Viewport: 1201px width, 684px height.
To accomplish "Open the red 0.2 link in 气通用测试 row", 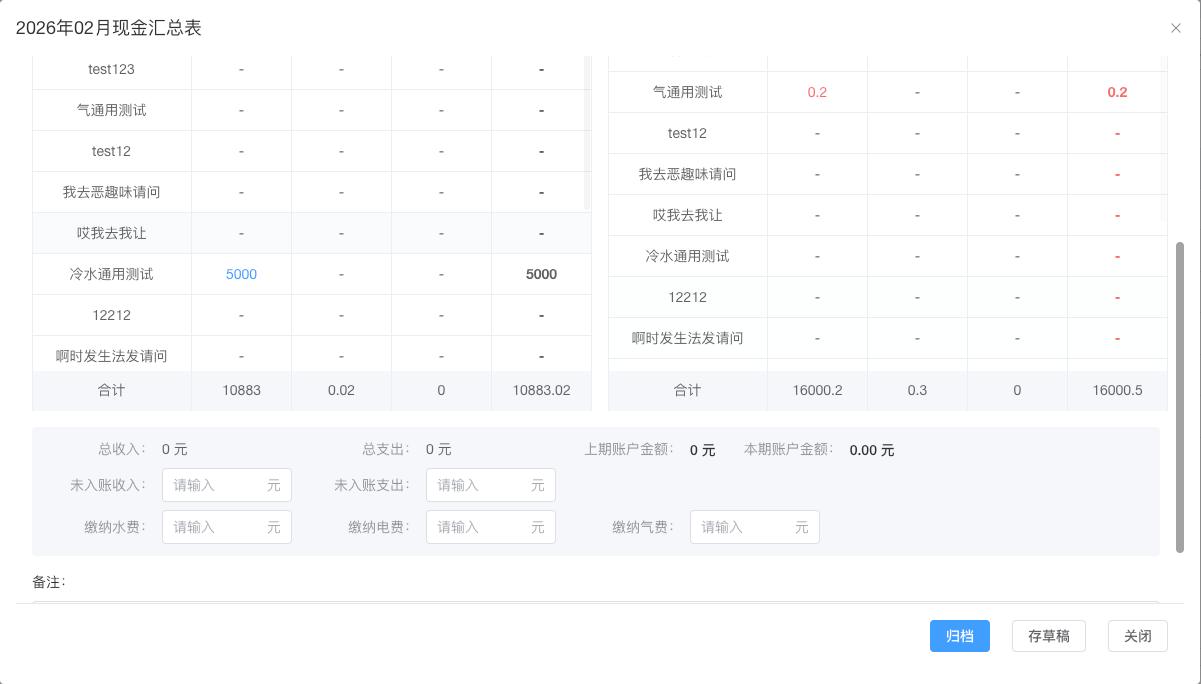I will 817,92.
